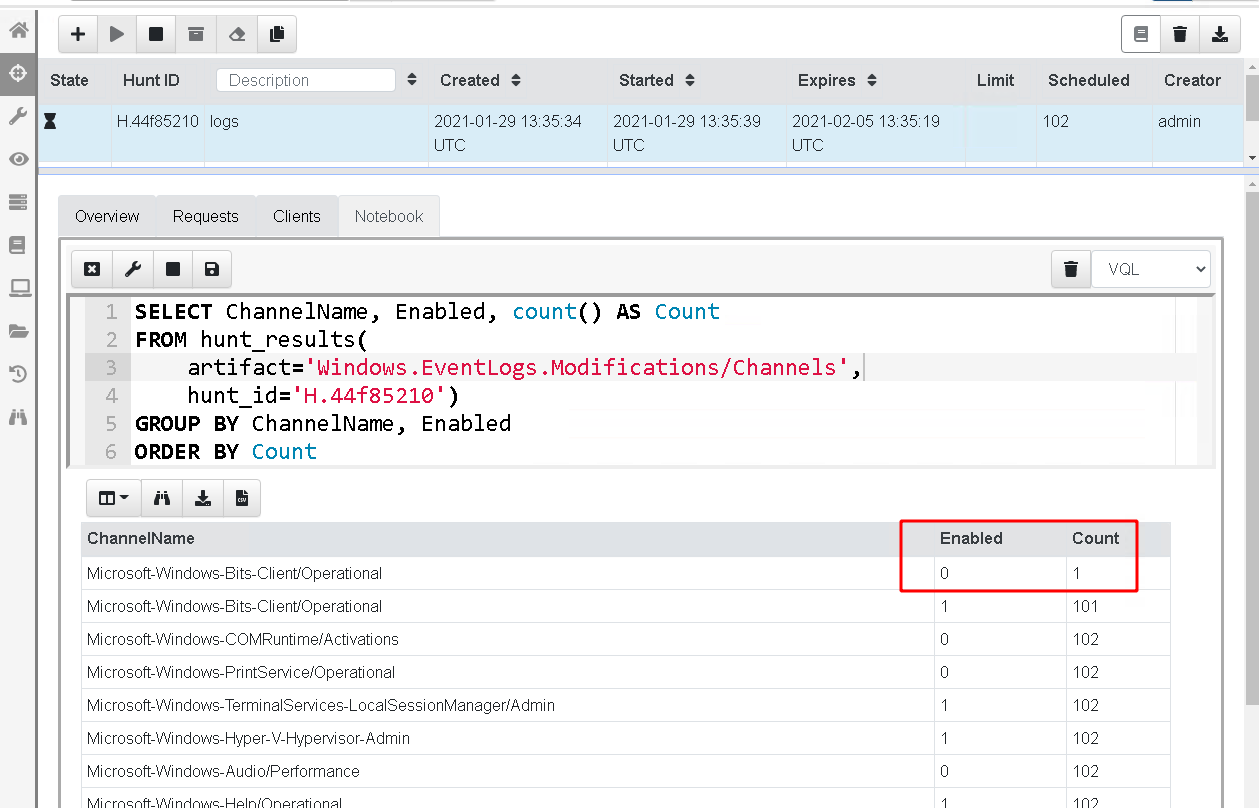This screenshot has height=808, width=1259.
Task: Stop the hunt with top toolbar stop icon
Action: click(156, 34)
